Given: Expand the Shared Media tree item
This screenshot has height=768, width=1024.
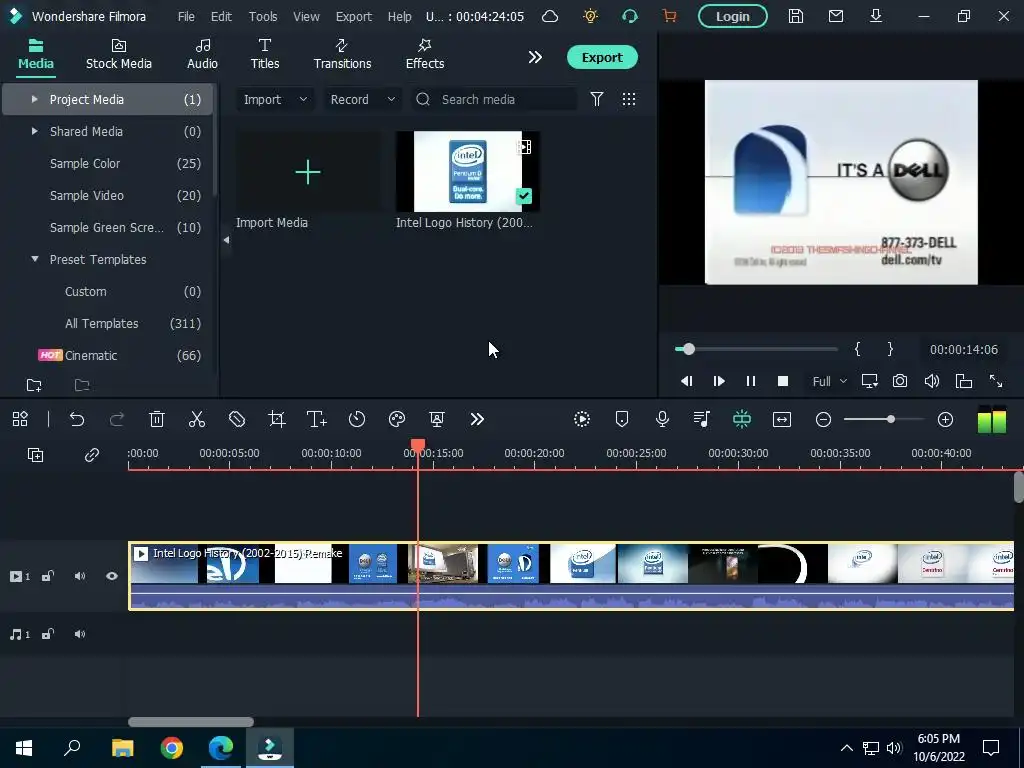Looking at the screenshot, I should point(35,131).
